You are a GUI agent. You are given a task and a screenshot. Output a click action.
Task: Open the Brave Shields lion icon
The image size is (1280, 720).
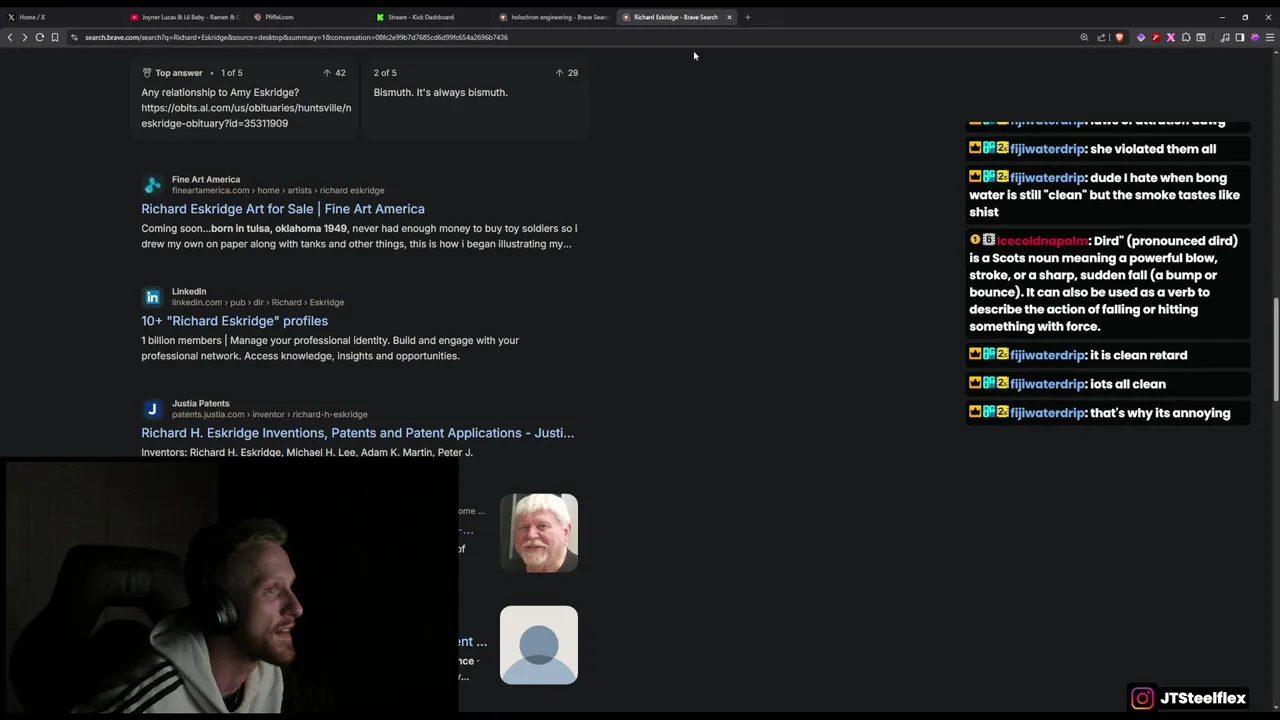pyautogui.click(x=1119, y=37)
